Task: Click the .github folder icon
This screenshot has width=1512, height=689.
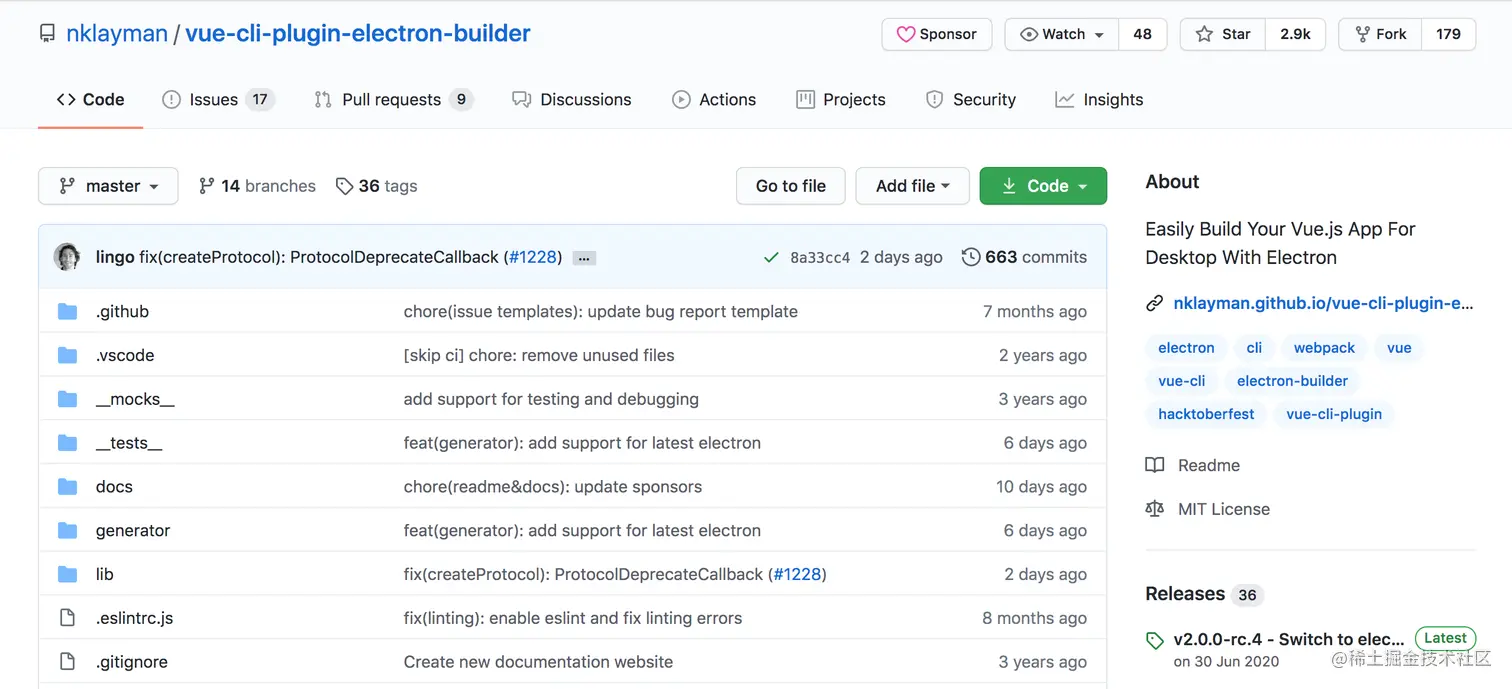Action: (x=67, y=311)
